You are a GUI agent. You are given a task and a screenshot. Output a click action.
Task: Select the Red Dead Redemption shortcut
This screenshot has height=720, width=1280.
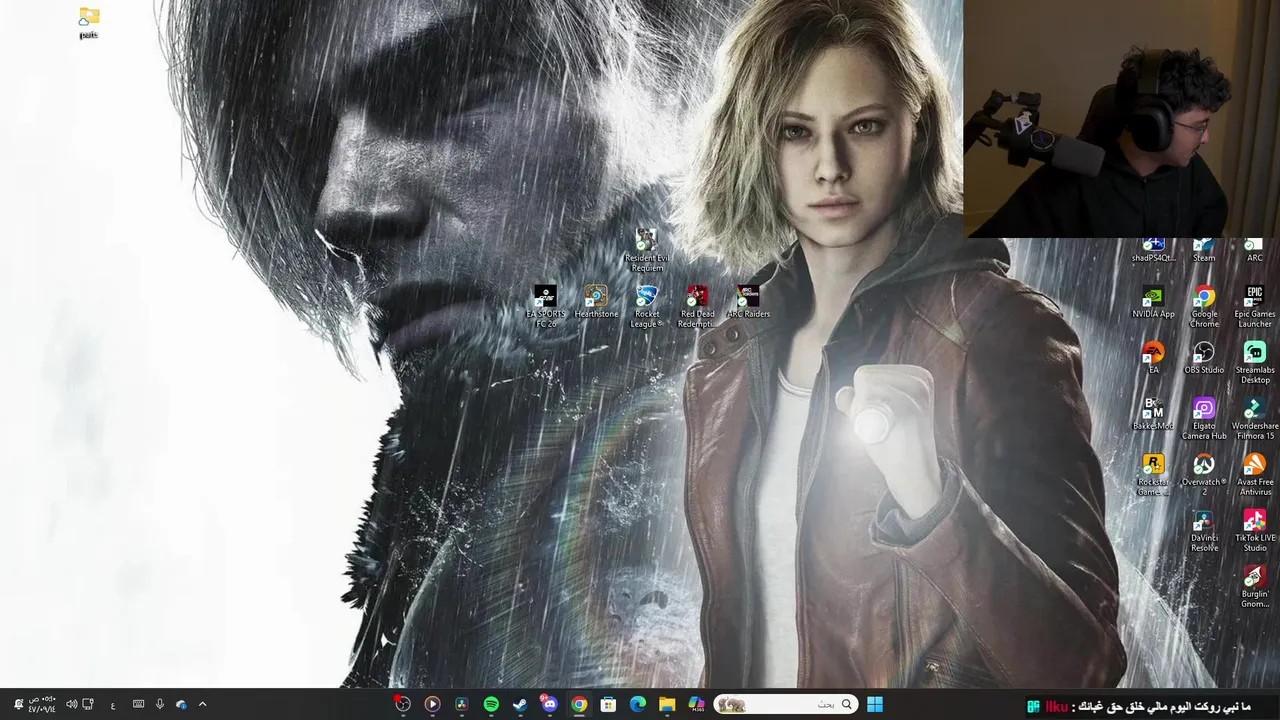697,306
